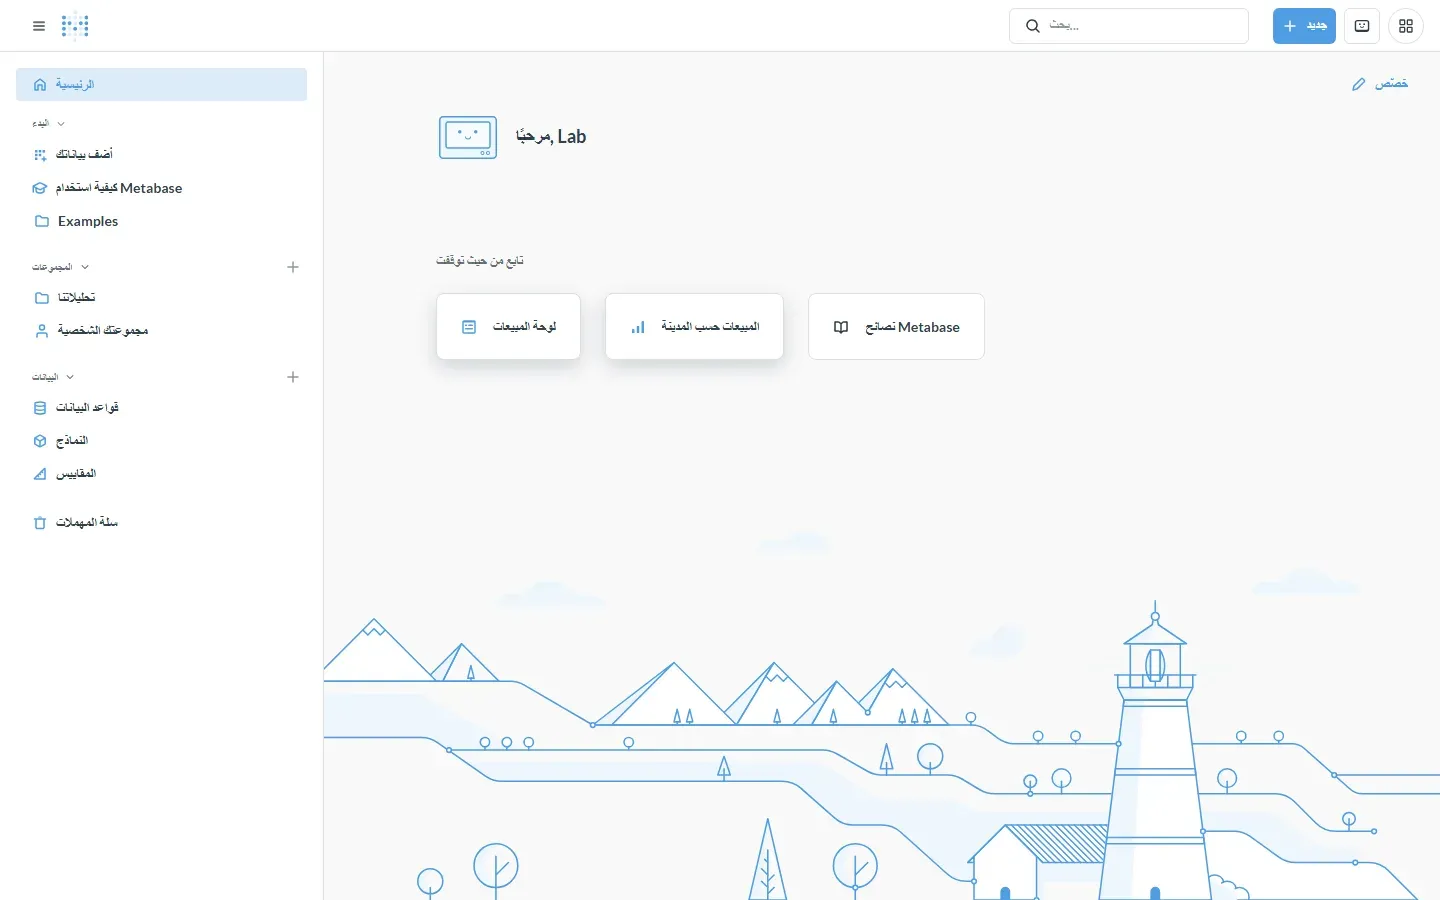Viewport: 1440px width, 900px height.
Task: Click the trash bin icon
Action: 40,523
